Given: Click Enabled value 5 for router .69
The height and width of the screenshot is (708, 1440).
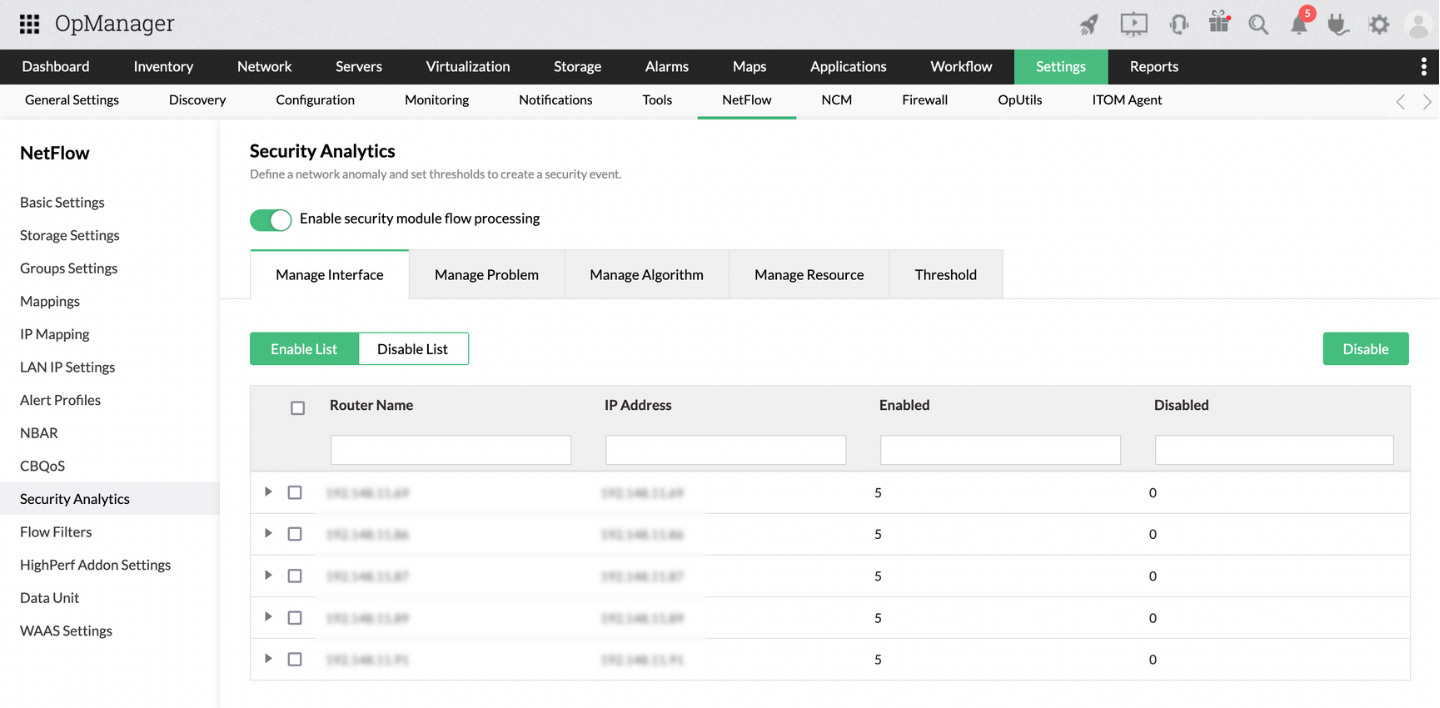Looking at the screenshot, I should (x=878, y=493).
